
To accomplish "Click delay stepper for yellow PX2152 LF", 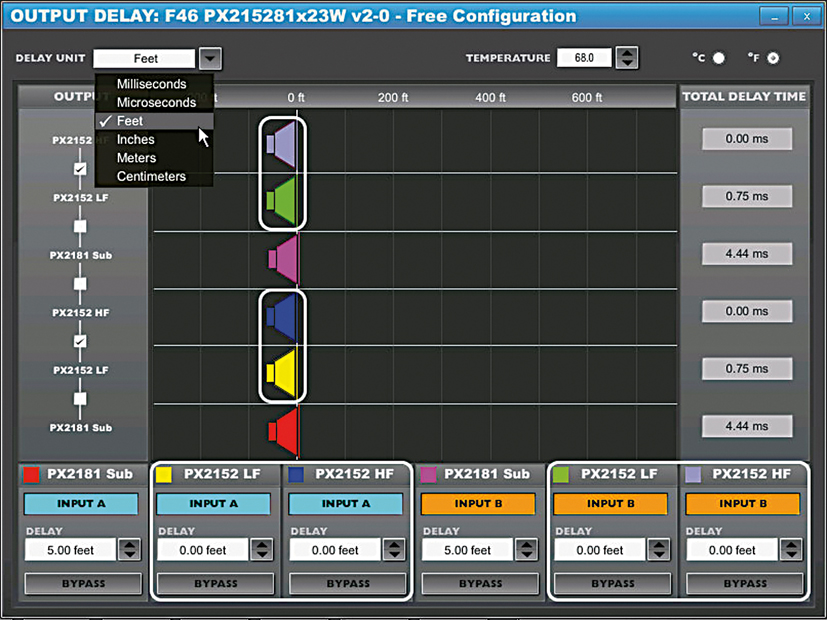I will click(262, 550).
